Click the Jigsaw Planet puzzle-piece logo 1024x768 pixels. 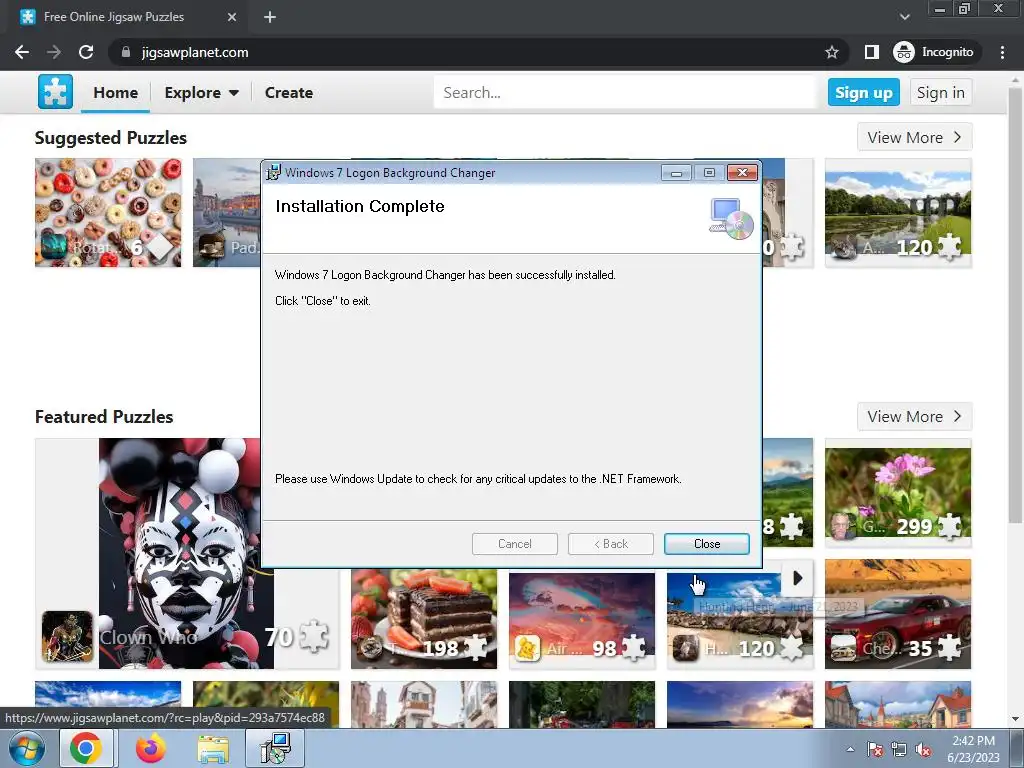56,92
